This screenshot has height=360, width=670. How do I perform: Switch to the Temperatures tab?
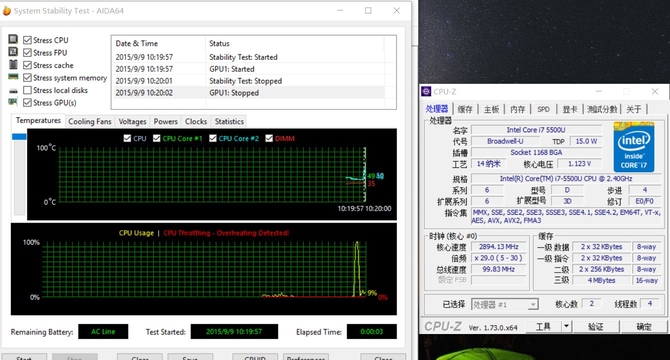coord(38,120)
